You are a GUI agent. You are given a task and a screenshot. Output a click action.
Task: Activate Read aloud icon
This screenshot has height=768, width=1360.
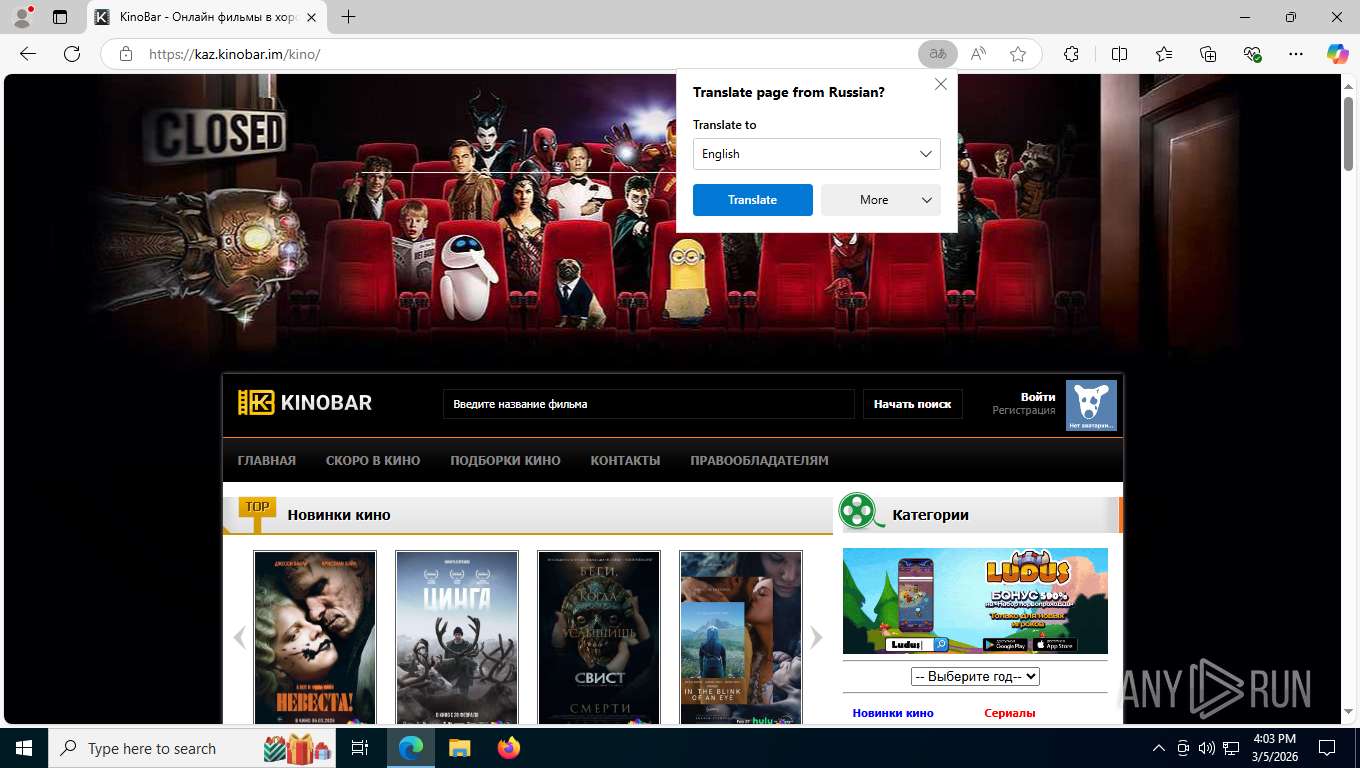point(978,54)
